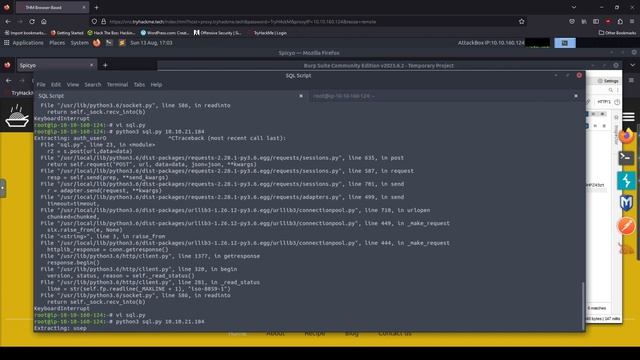The image size is (640, 360).
Task: Click the padlock site info icon
Action: coord(103,21)
